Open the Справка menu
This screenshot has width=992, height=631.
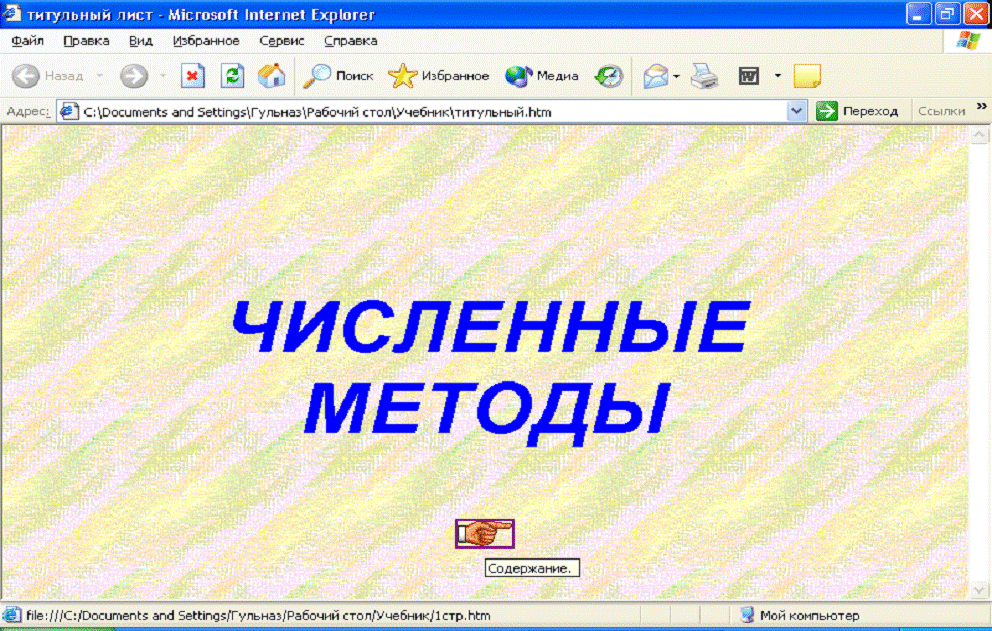click(x=350, y=41)
